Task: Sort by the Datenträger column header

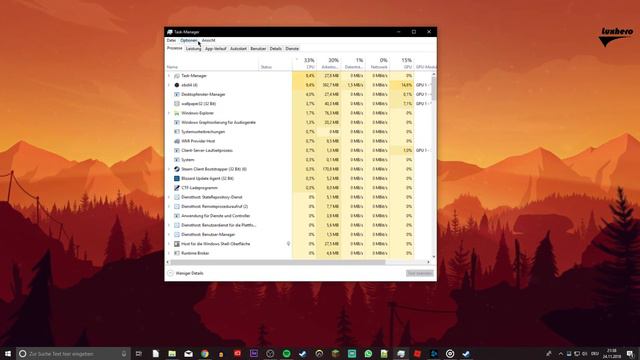Action: pyautogui.click(x=353, y=63)
